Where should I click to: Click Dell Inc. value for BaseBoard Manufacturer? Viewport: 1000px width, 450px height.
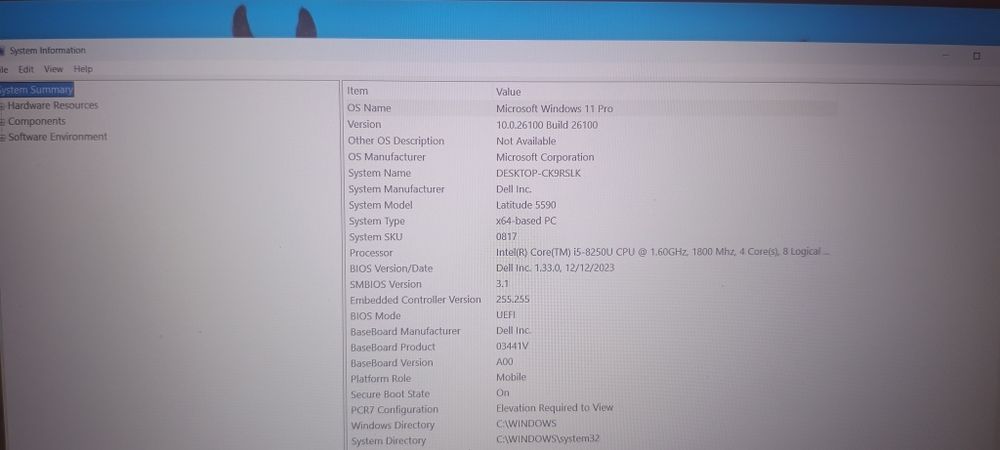click(514, 330)
